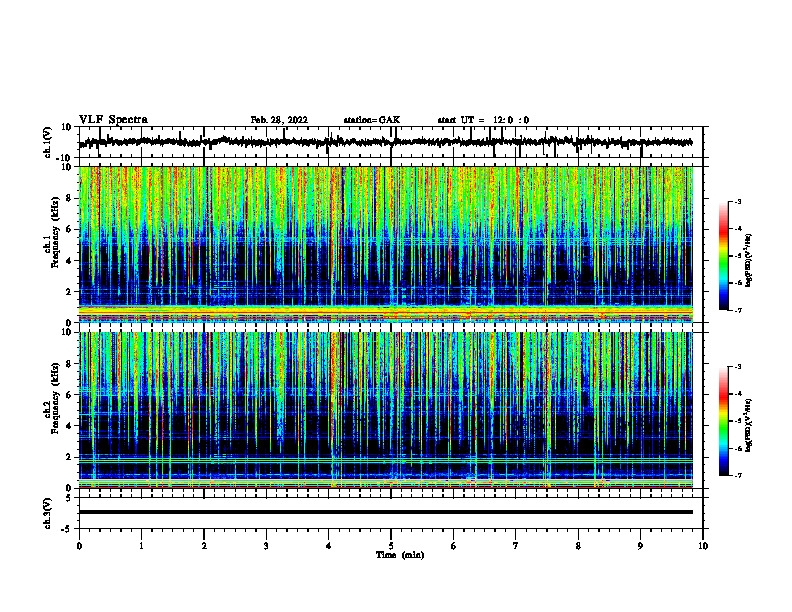The image size is (792, 612).
Task: Click the "4" kHz tick on ch.2 frequency axis
Action: 69,426
